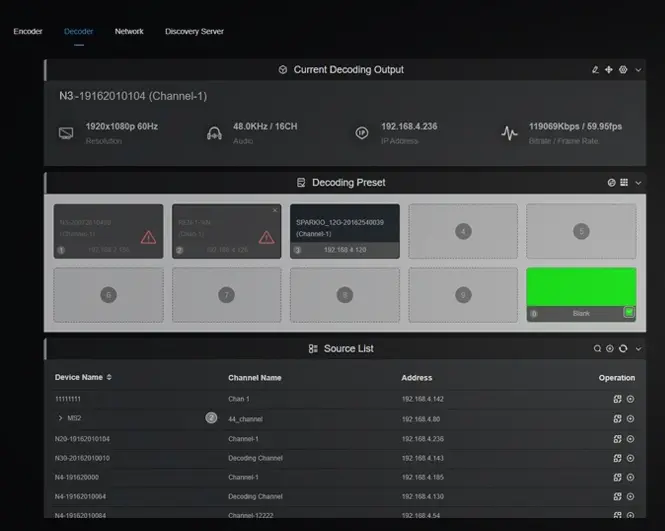The height and width of the screenshot is (531, 665).
Task: Remove preset 2 with its X button
Action: [275, 210]
